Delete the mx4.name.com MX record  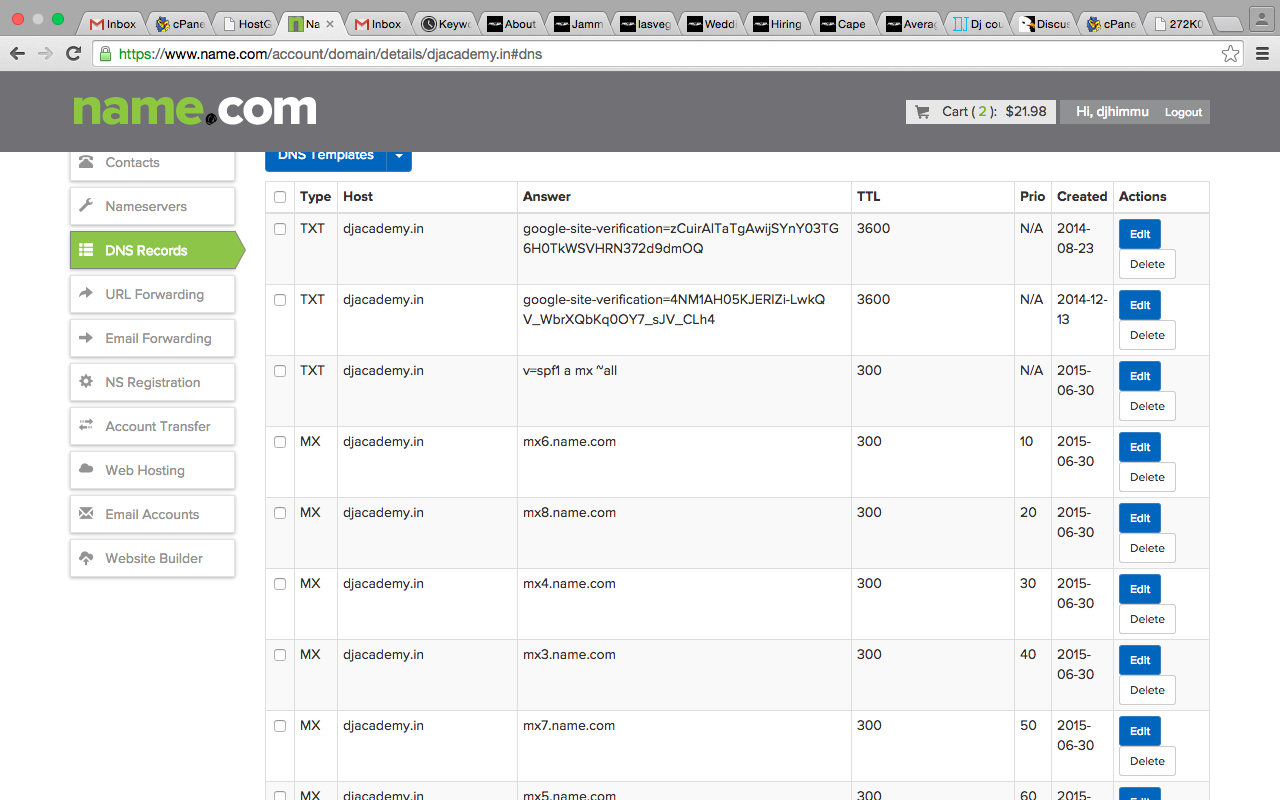click(x=1147, y=619)
